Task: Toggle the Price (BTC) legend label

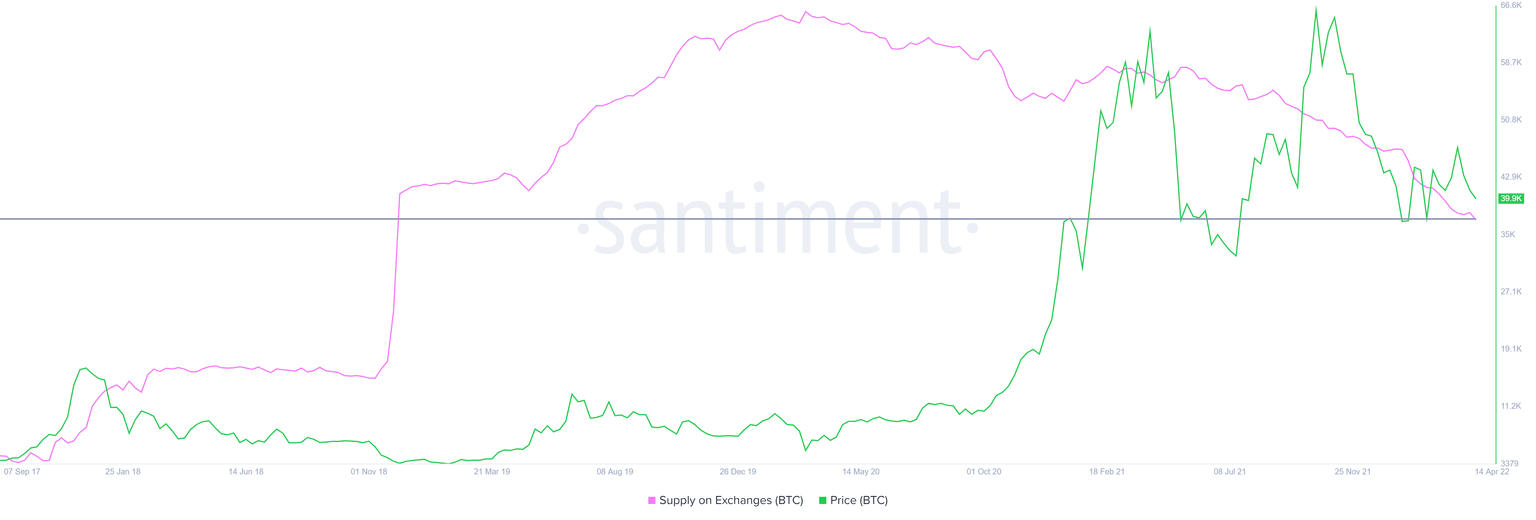Action: 858,501
